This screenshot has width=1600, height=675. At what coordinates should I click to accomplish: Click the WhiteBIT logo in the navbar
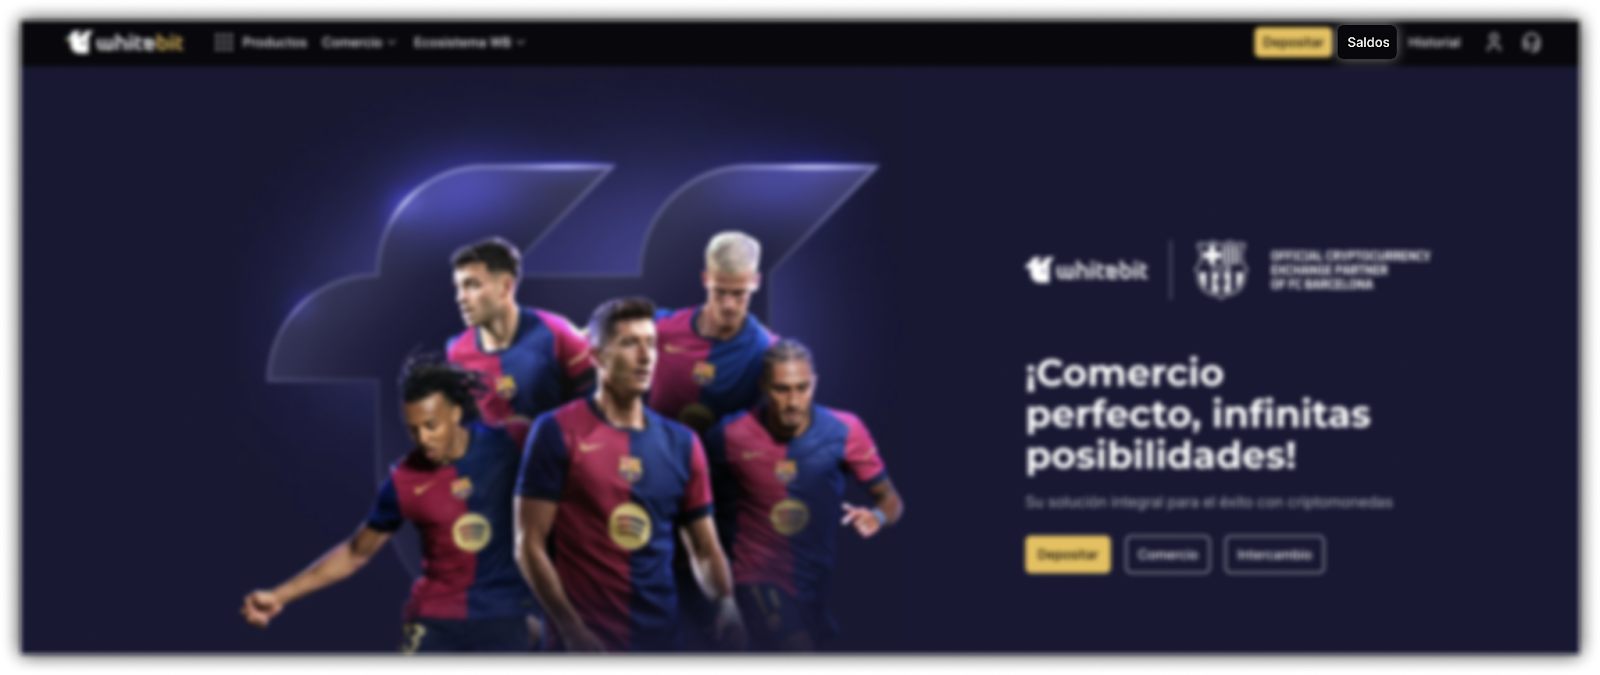(125, 42)
